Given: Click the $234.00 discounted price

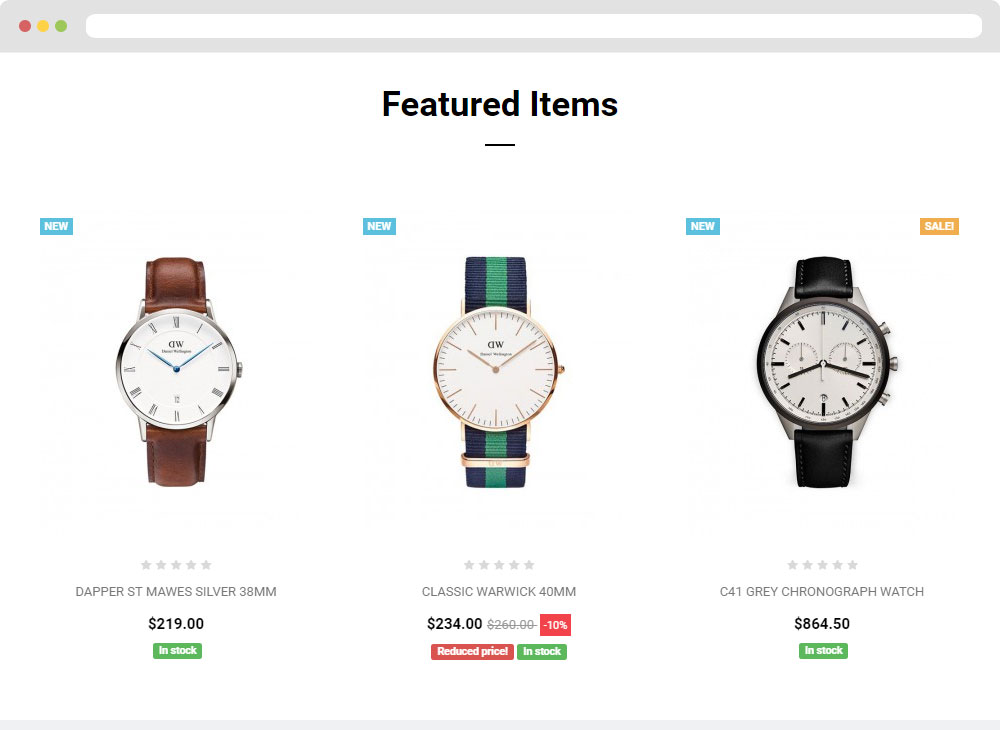Looking at the screenshot, I should tap(455, 624).
